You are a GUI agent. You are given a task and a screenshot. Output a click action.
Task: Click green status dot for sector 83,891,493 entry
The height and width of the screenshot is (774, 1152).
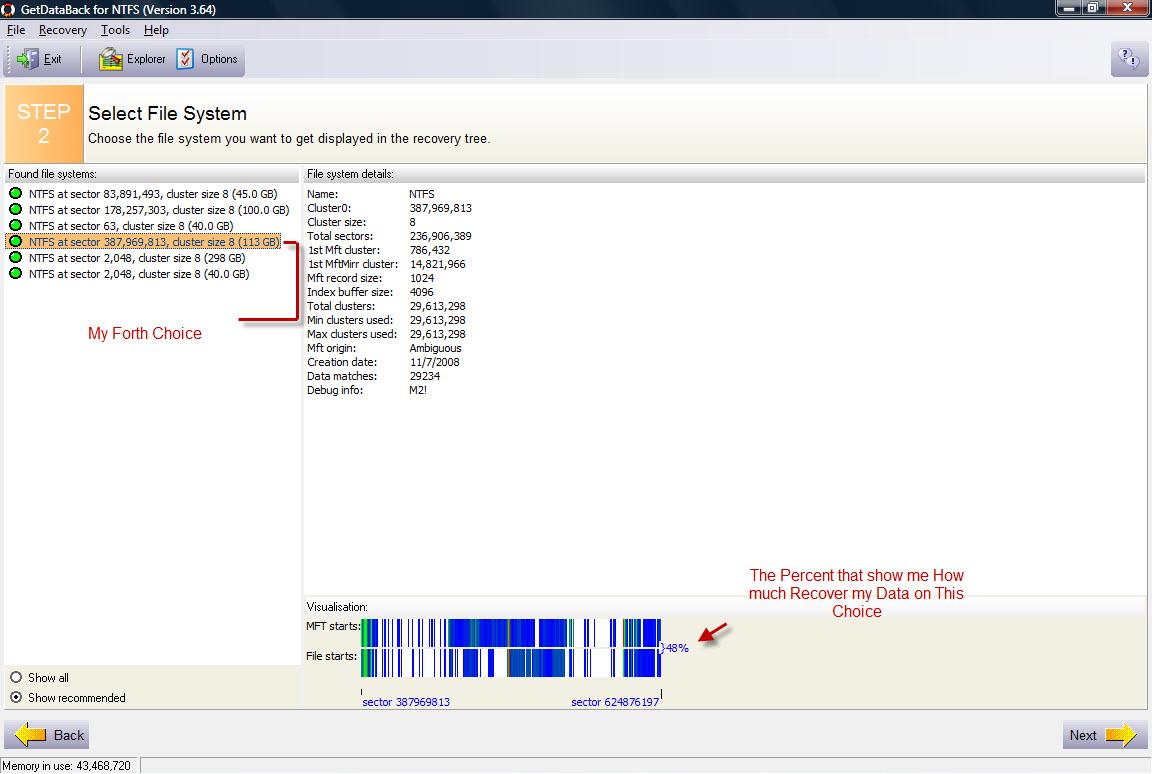15,194
